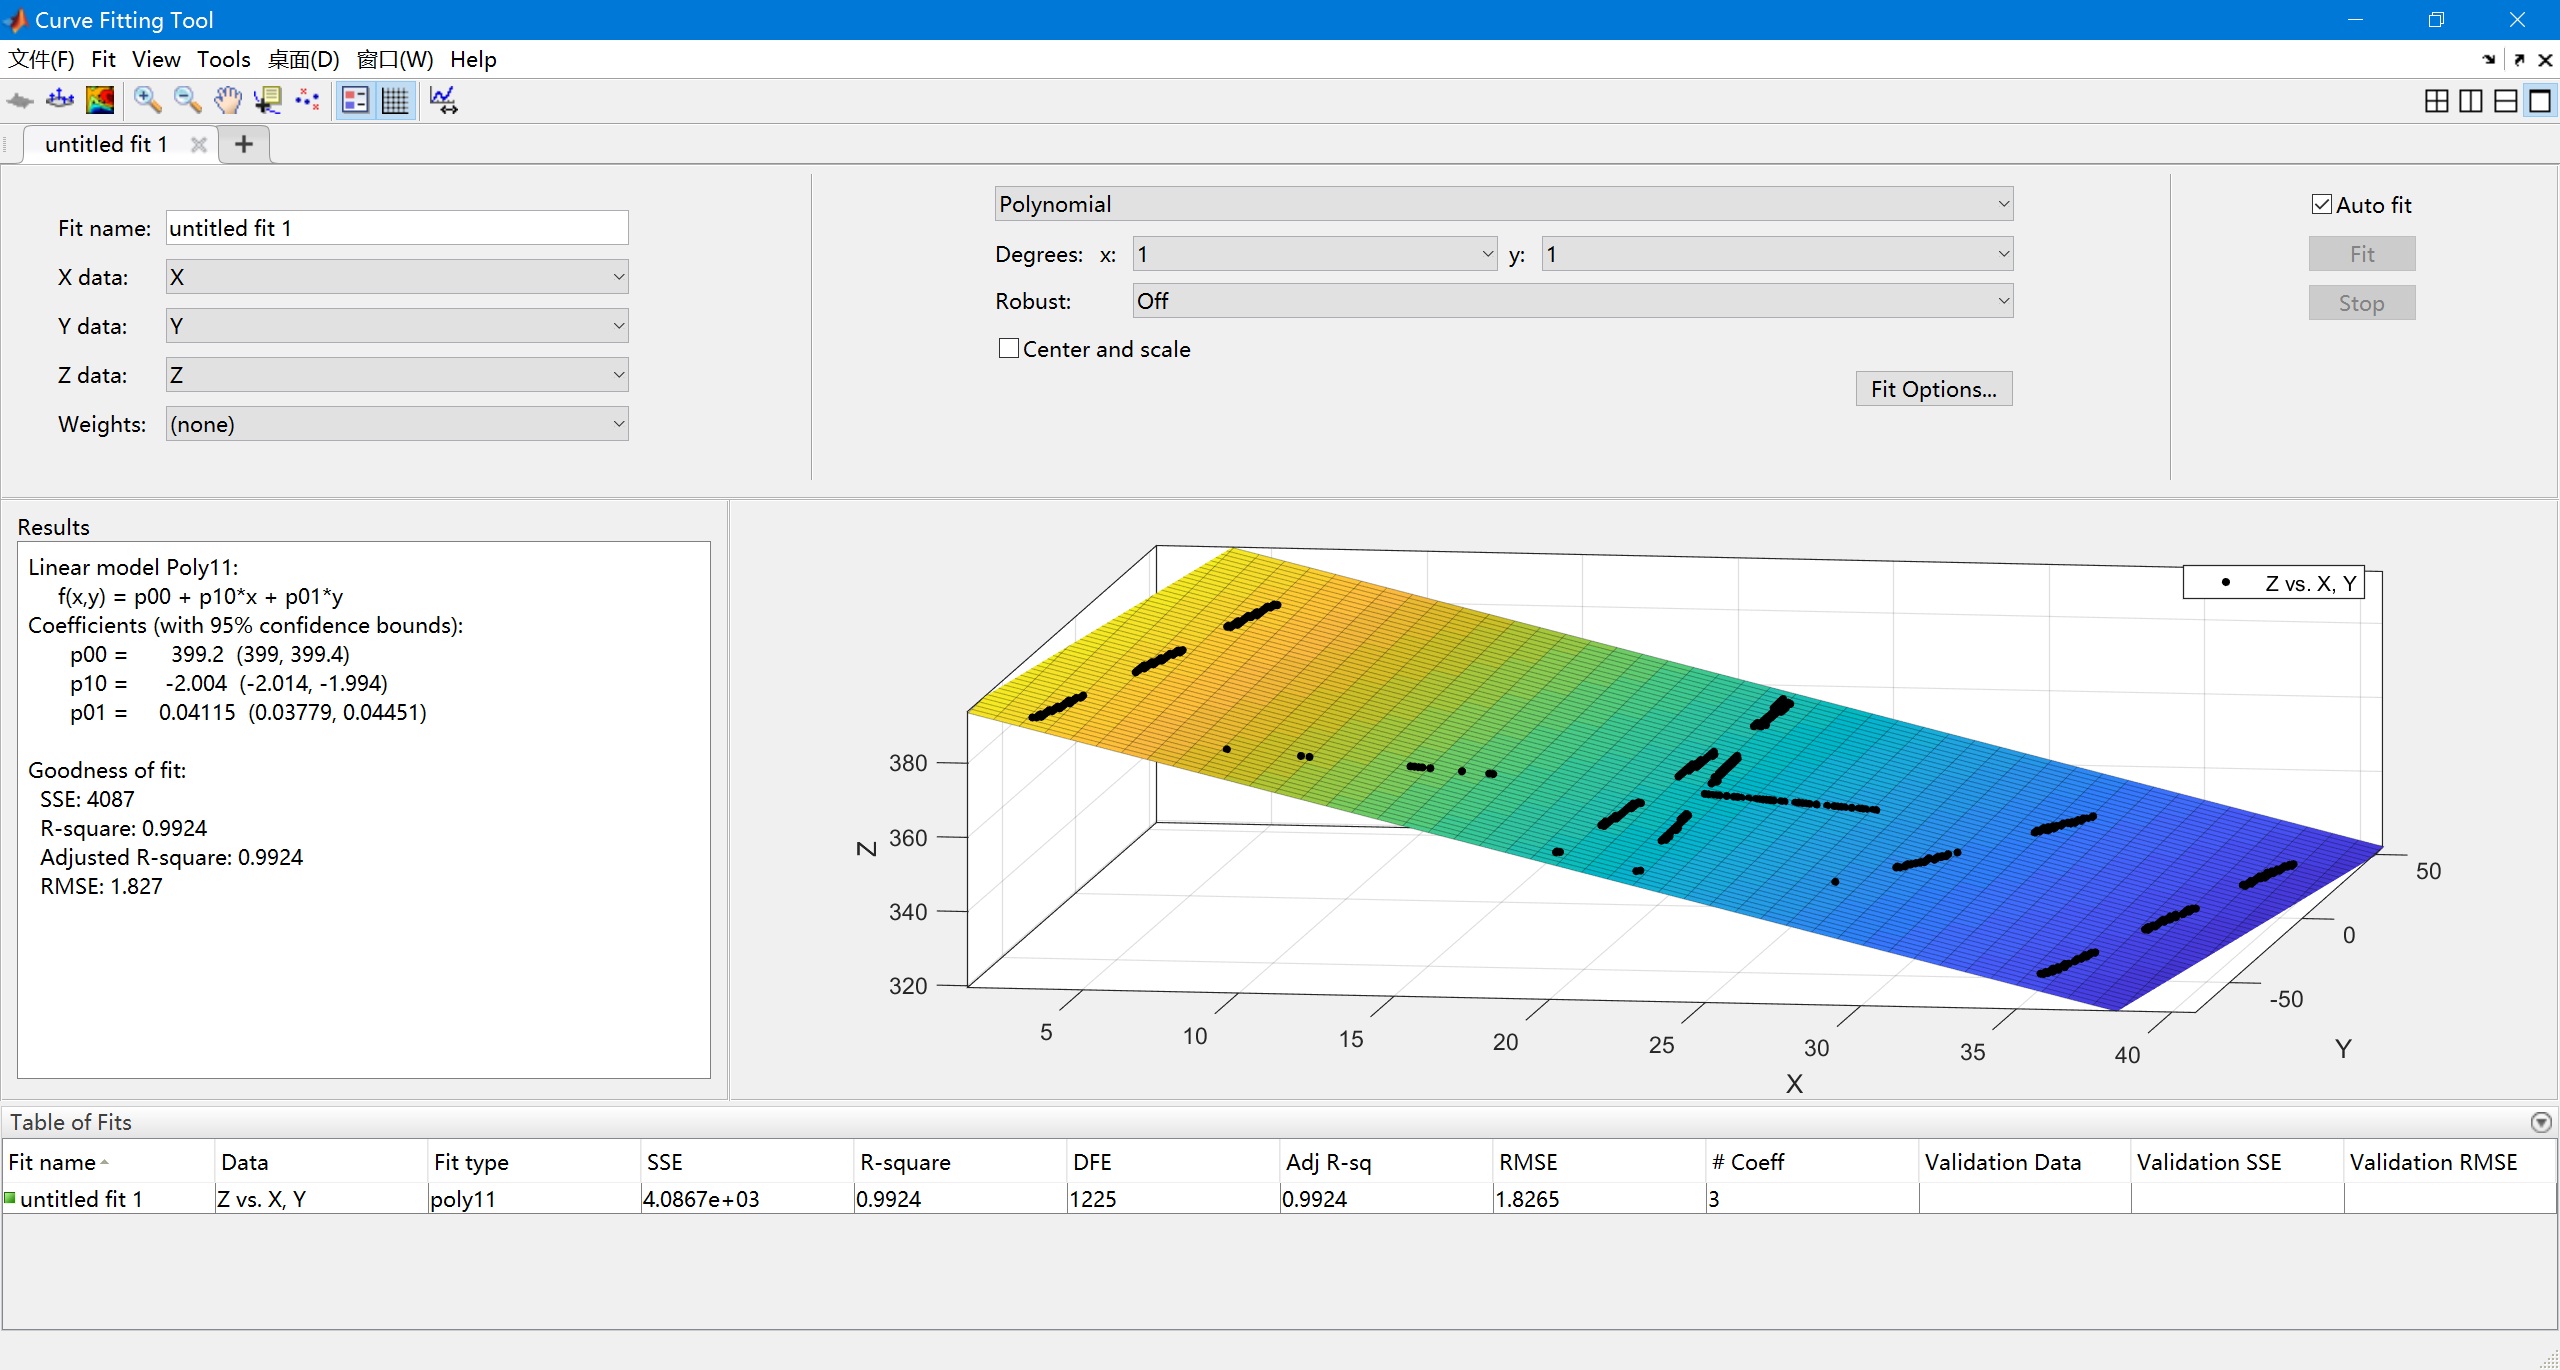
Task: Enable the Center and scale checkbox
Action: point(1009,349)
